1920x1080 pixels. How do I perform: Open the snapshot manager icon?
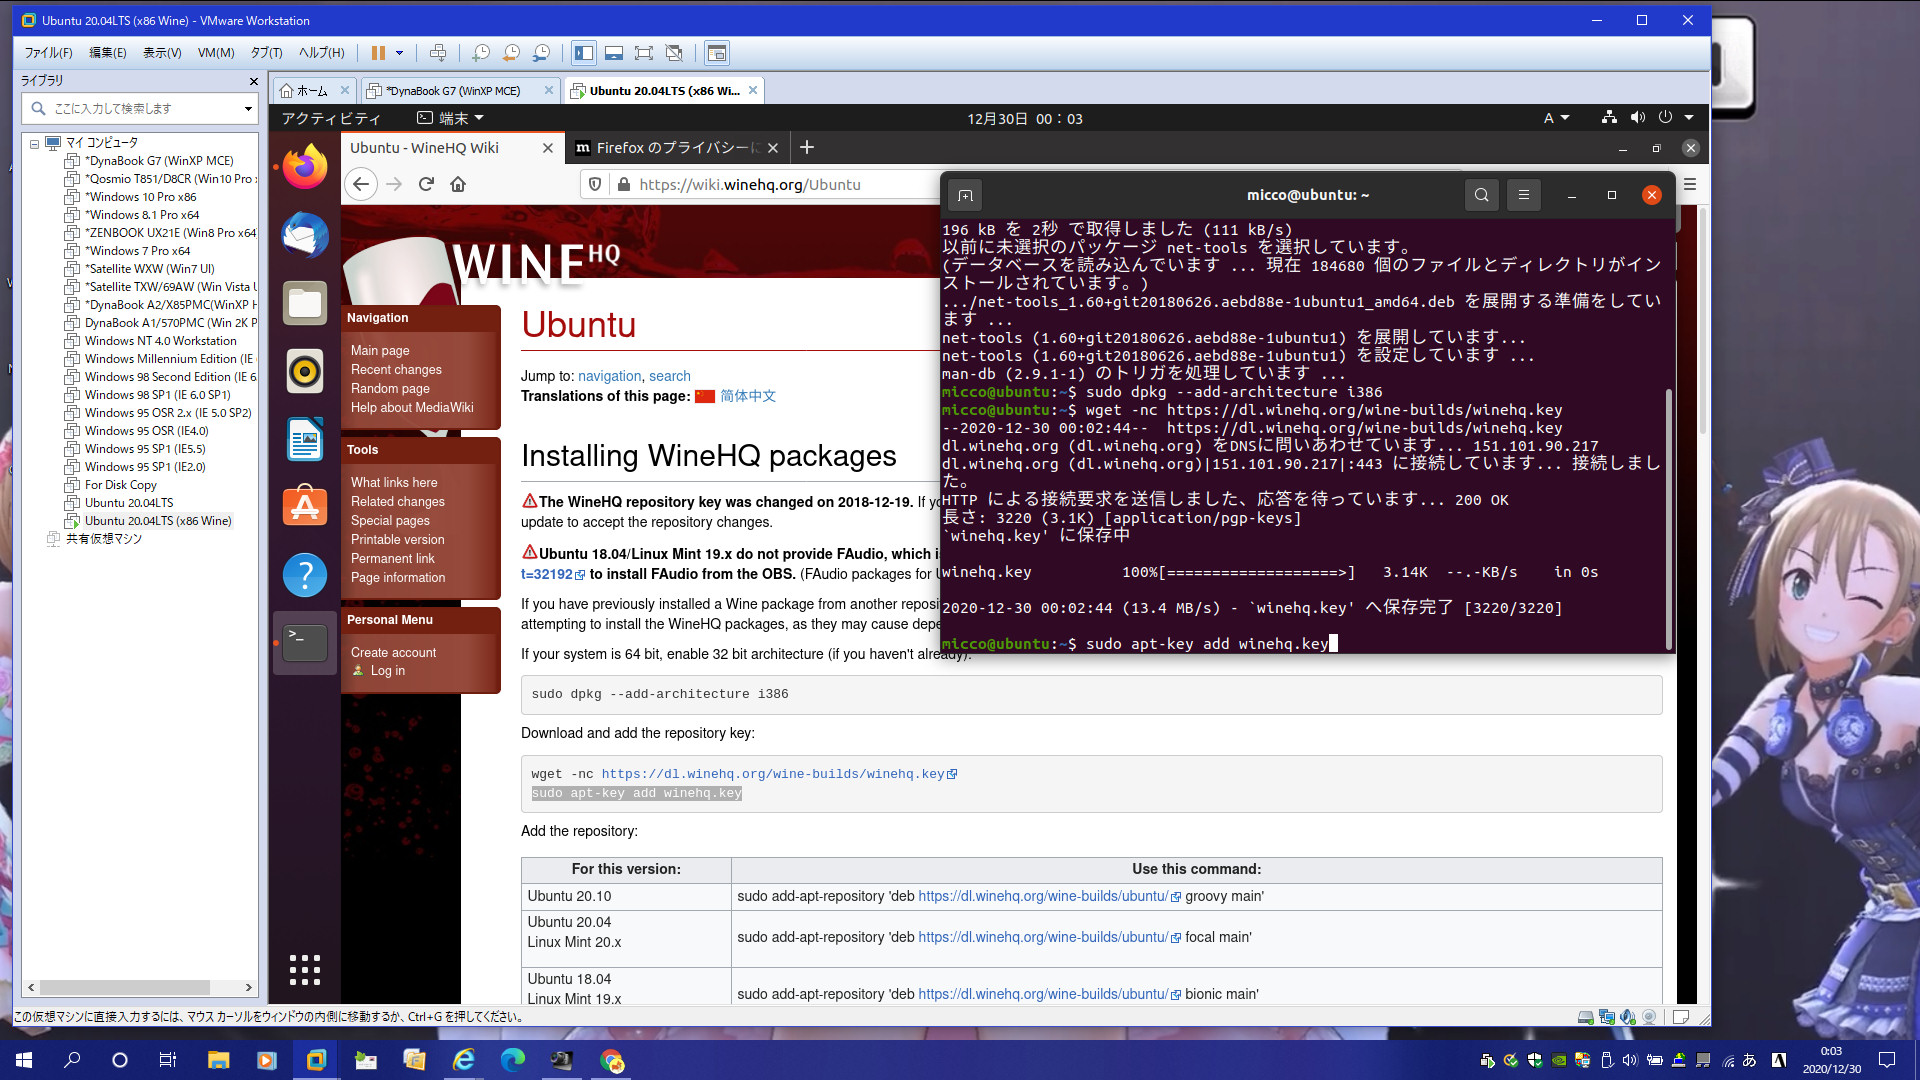[x=541, y=53]
